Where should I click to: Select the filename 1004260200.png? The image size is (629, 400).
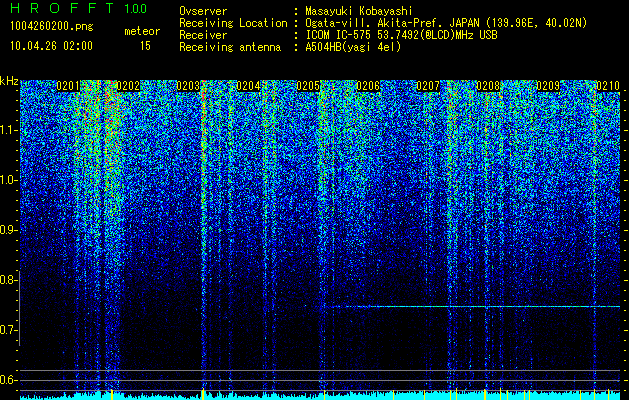tap(52, 26)
